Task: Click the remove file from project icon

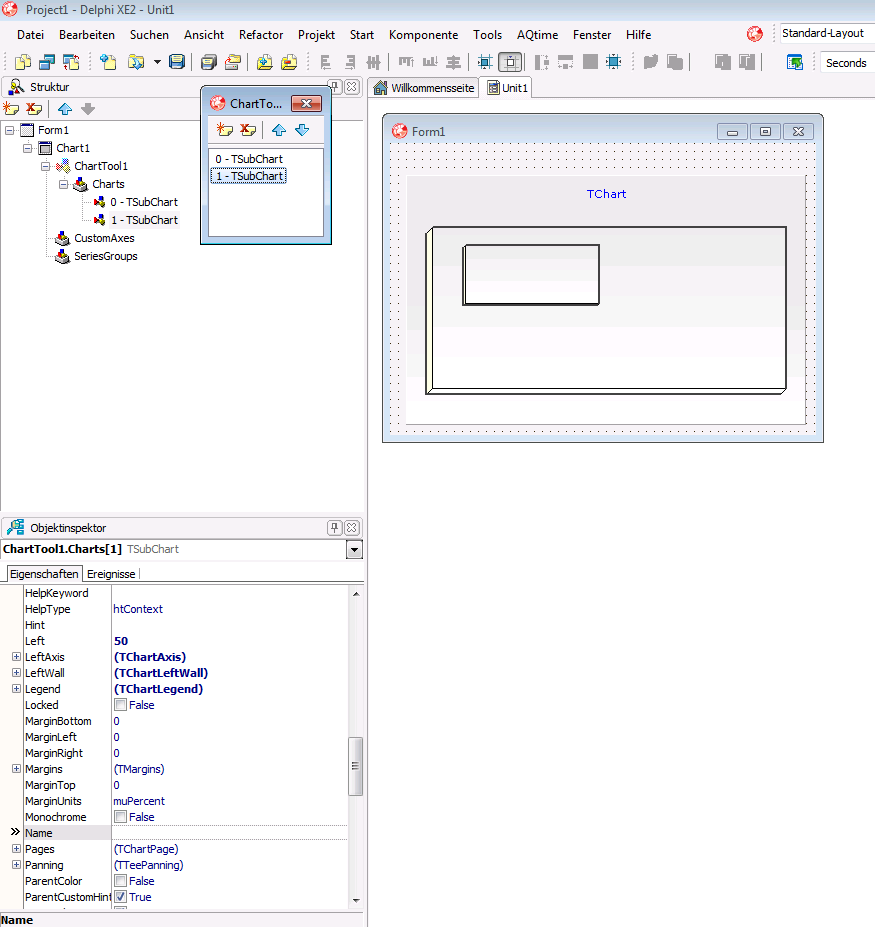Action: tap(289, 62)
